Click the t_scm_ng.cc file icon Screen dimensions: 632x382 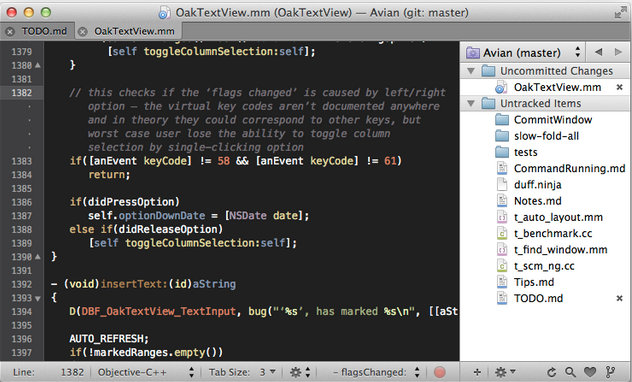[502, 266]
